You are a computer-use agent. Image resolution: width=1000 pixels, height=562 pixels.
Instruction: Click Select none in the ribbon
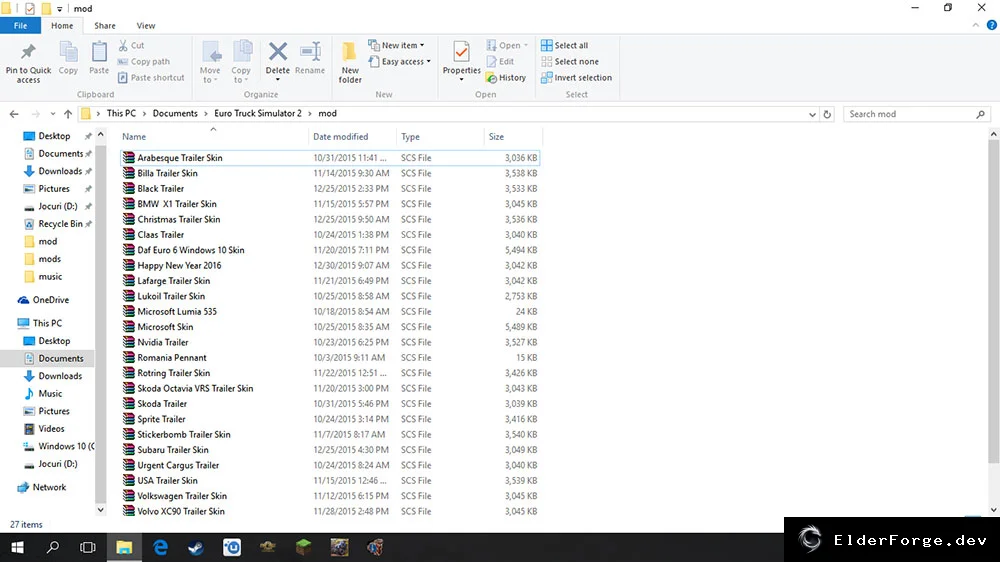tap(570, 61)
